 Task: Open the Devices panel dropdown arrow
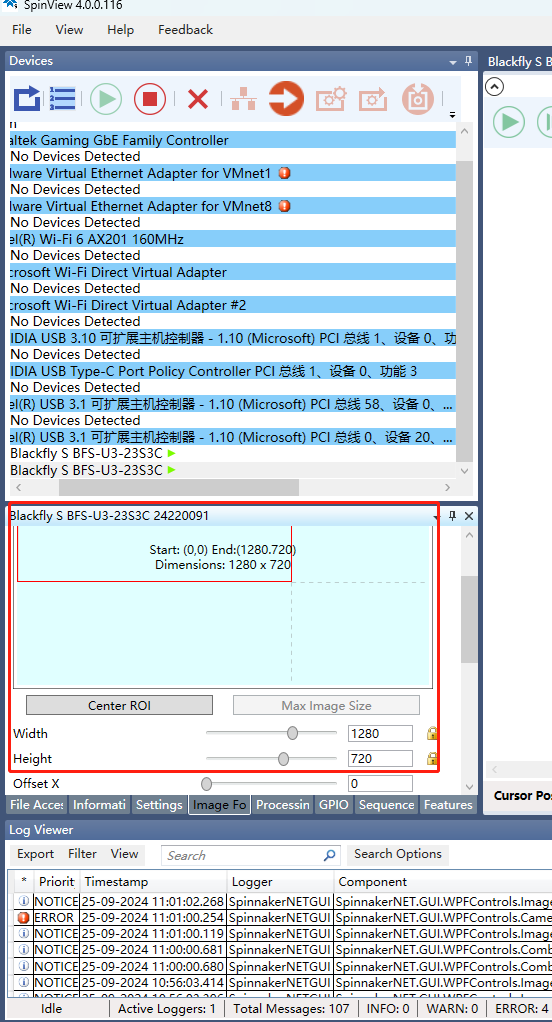[453, 63]
